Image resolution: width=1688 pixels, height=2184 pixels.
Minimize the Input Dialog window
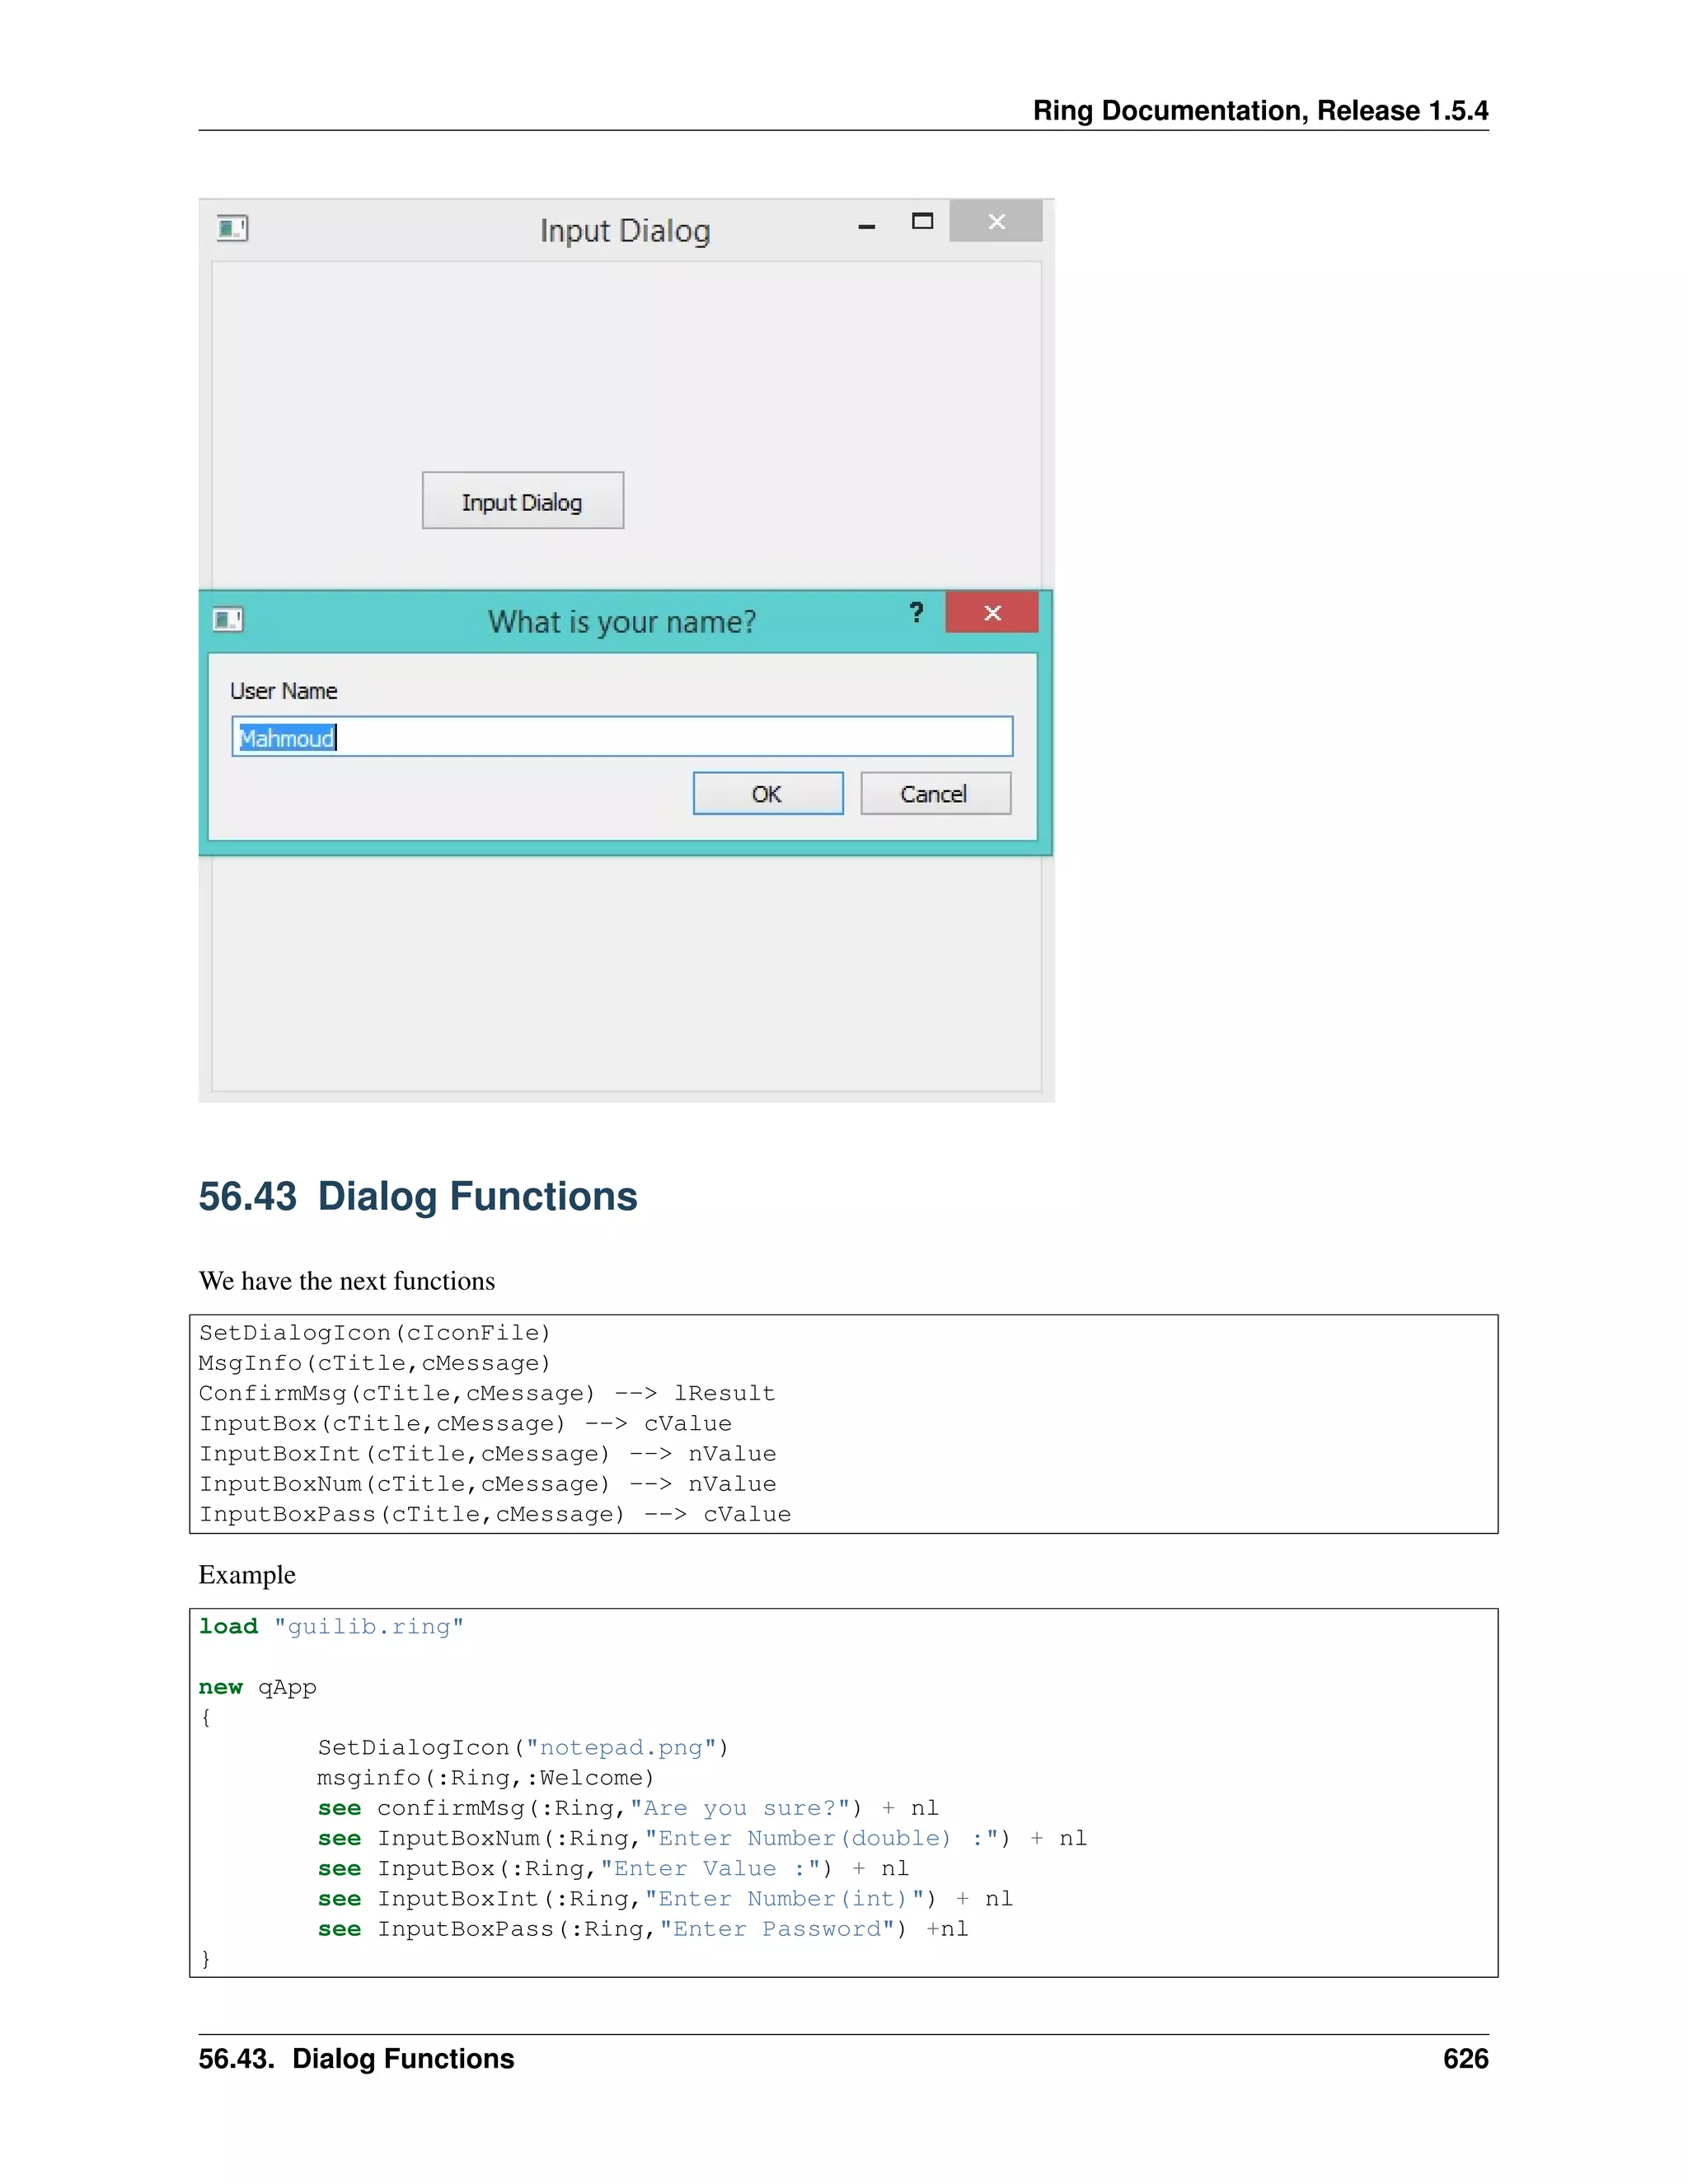866,226
